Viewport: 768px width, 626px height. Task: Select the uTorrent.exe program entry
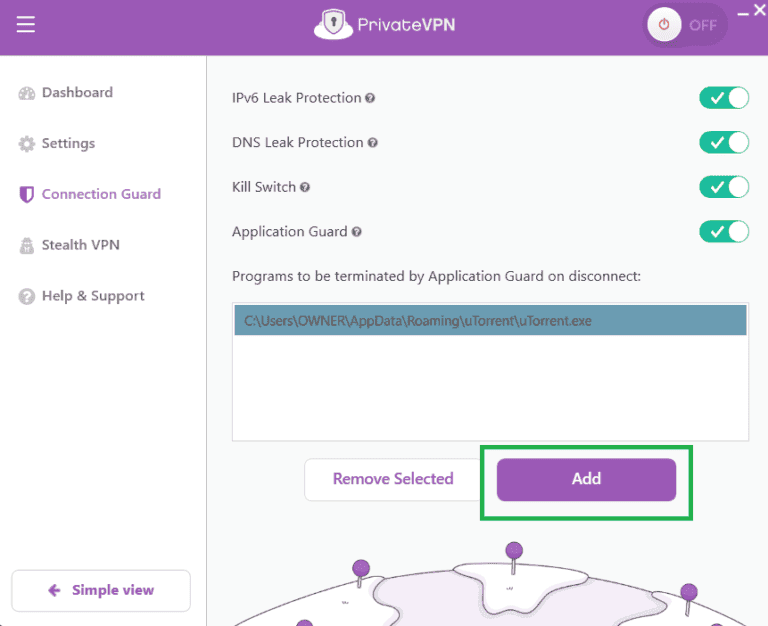[x=490, y=321]
